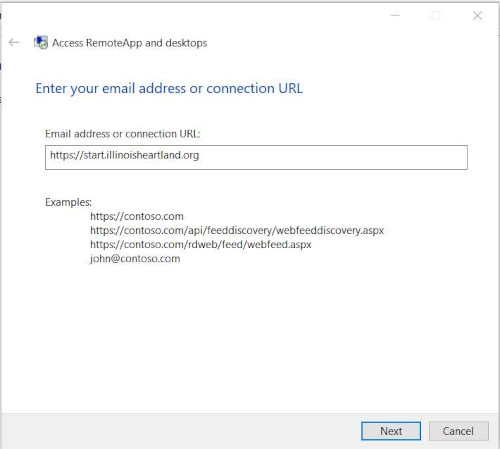Cancel the connection setup wizard
500x449 pixels.
[459, 431]
